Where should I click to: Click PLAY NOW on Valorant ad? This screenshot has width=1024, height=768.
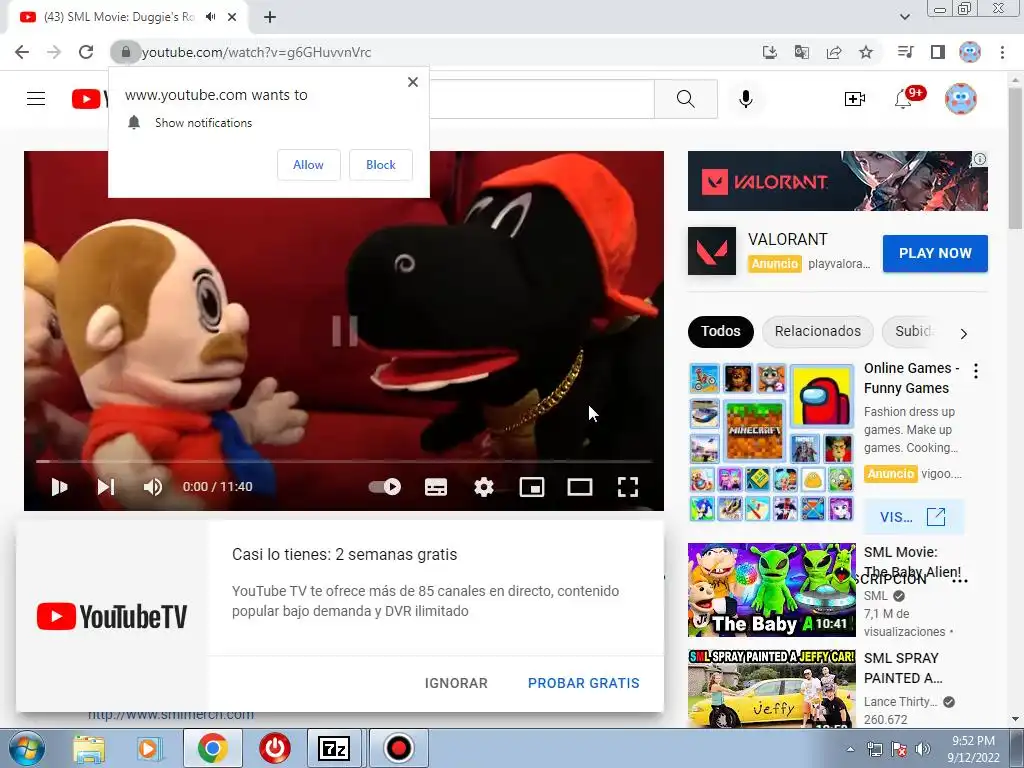tap(935, 253)
